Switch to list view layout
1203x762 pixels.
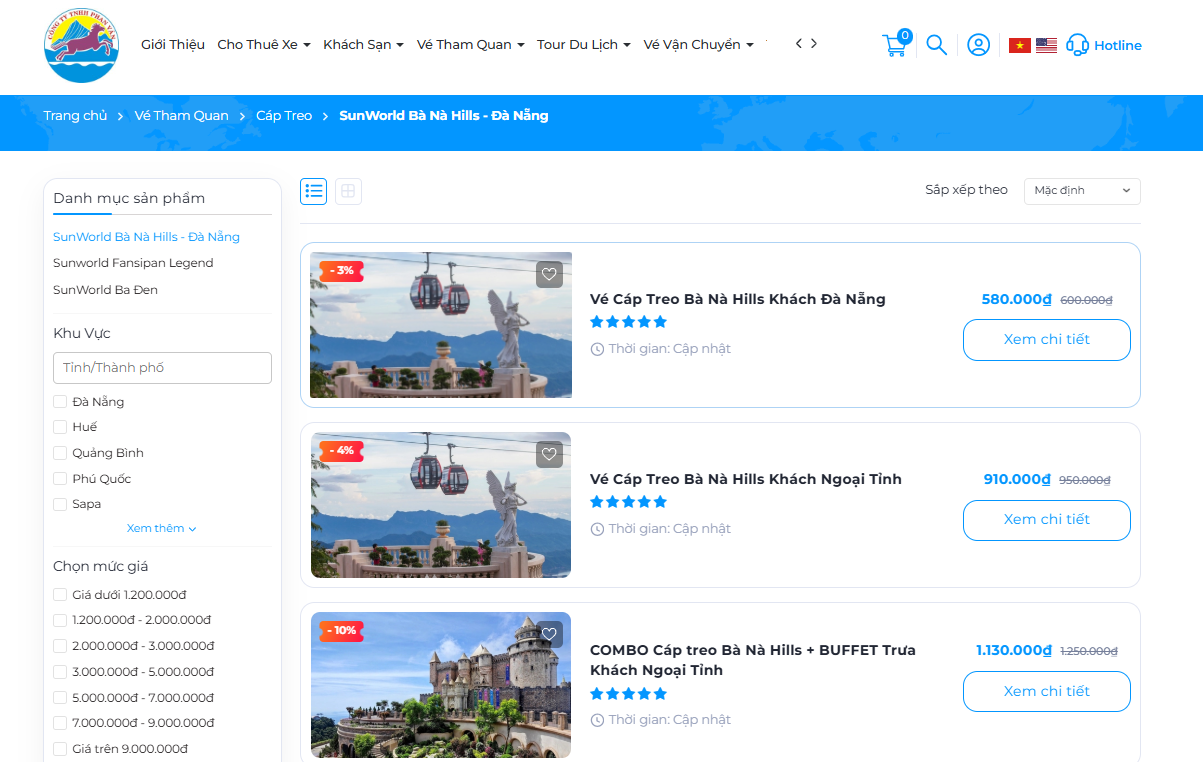coord(314,191)
